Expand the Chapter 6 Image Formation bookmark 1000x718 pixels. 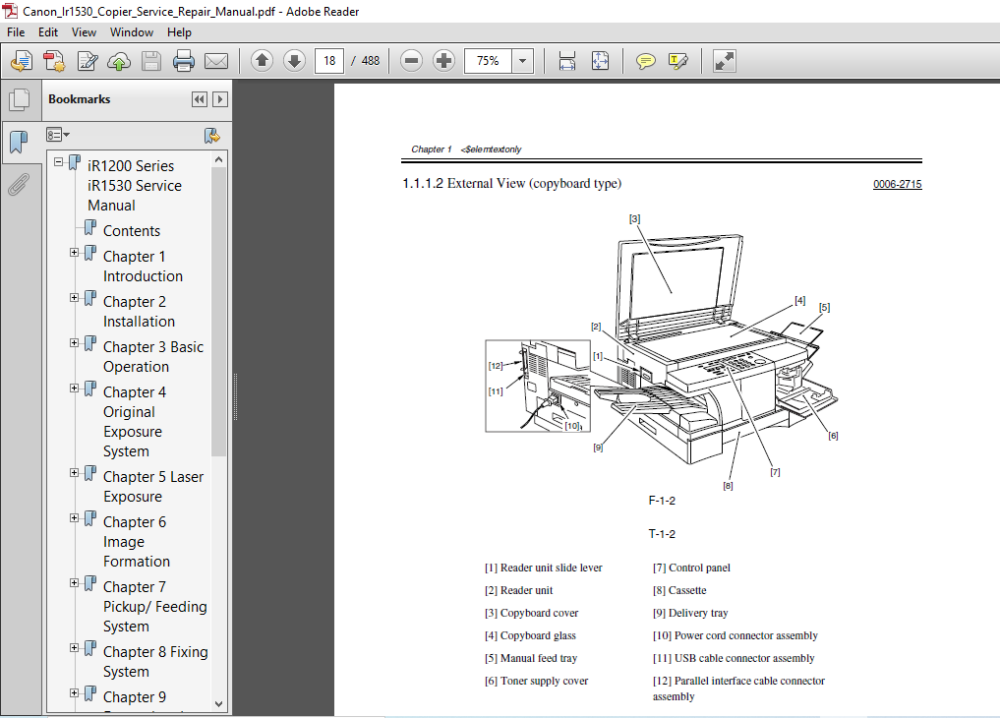pyautogui.click(x=75, y=518)
